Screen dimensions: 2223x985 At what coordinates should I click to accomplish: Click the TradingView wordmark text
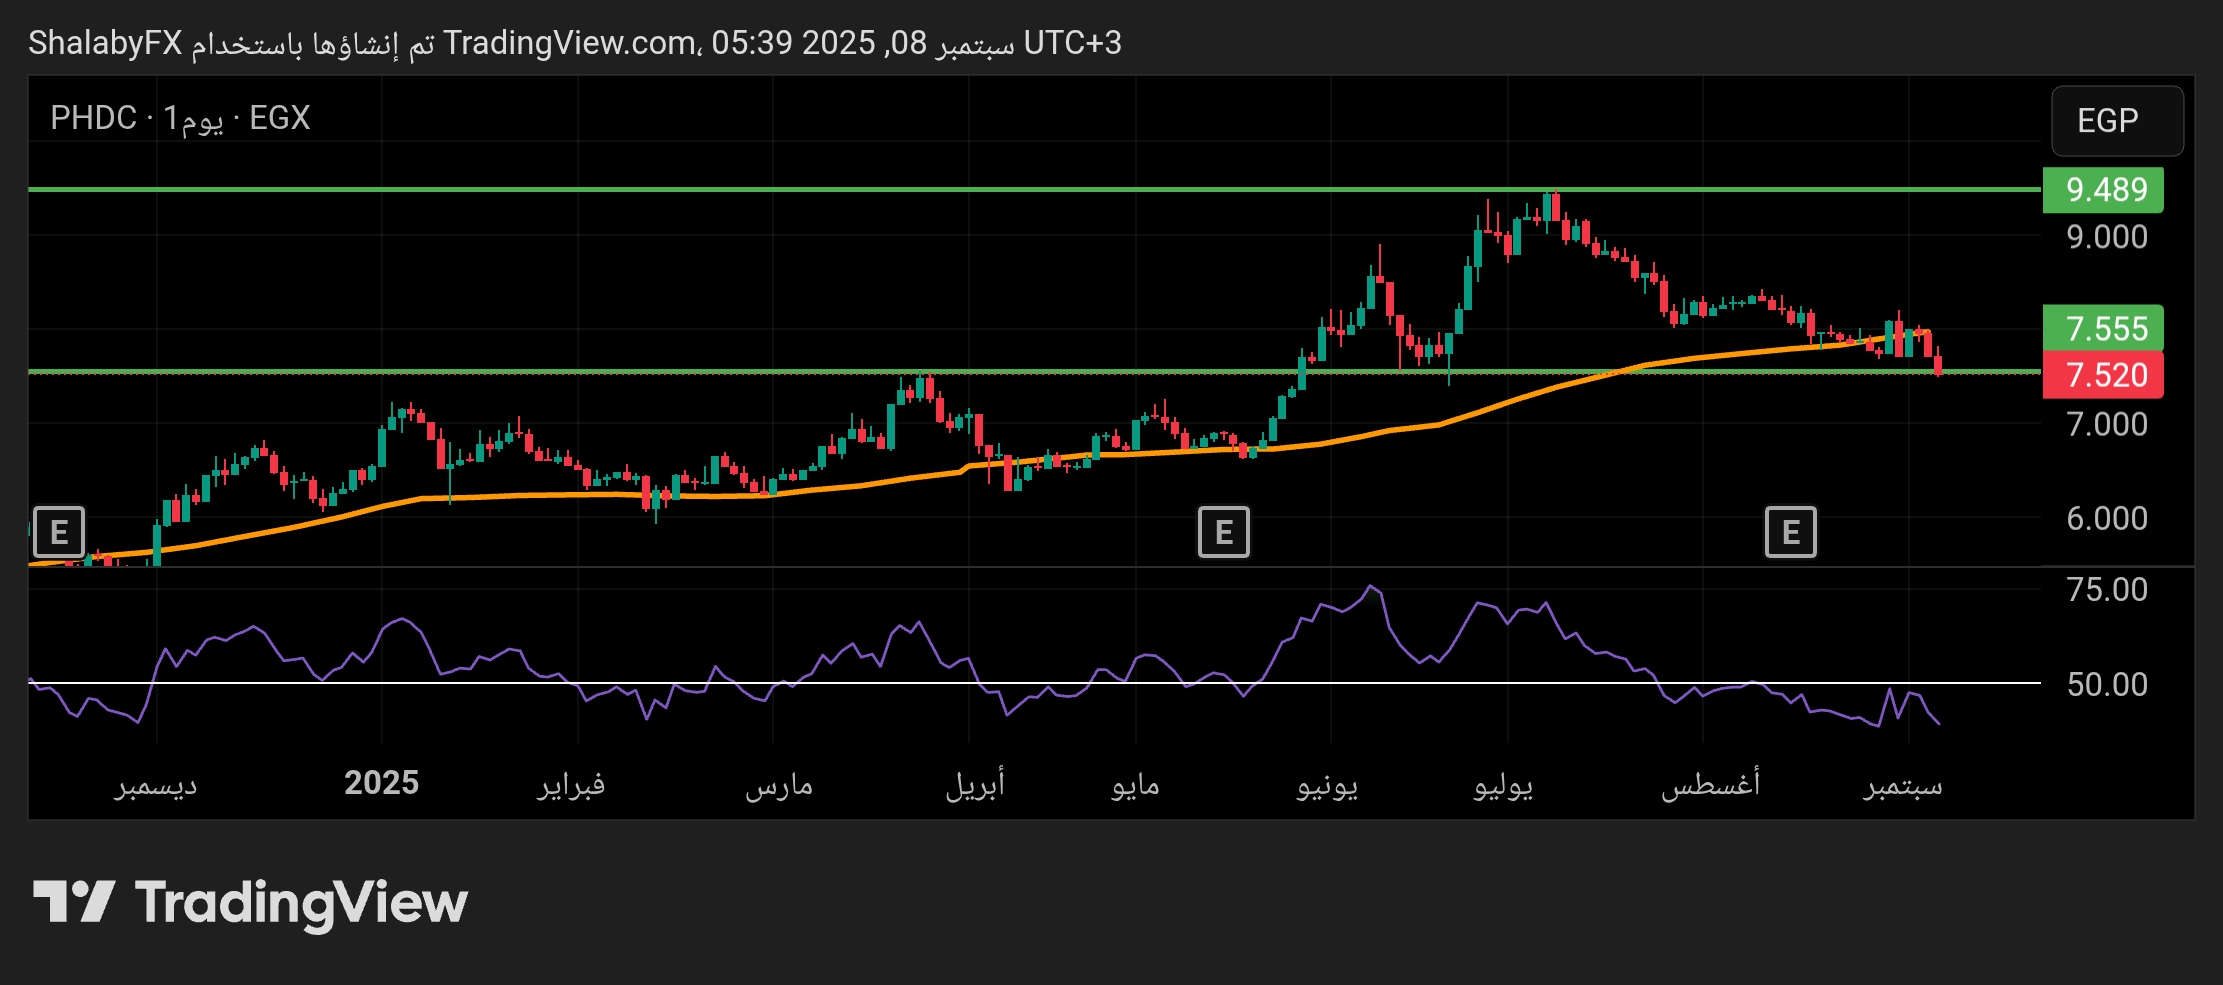coord(301,903)
